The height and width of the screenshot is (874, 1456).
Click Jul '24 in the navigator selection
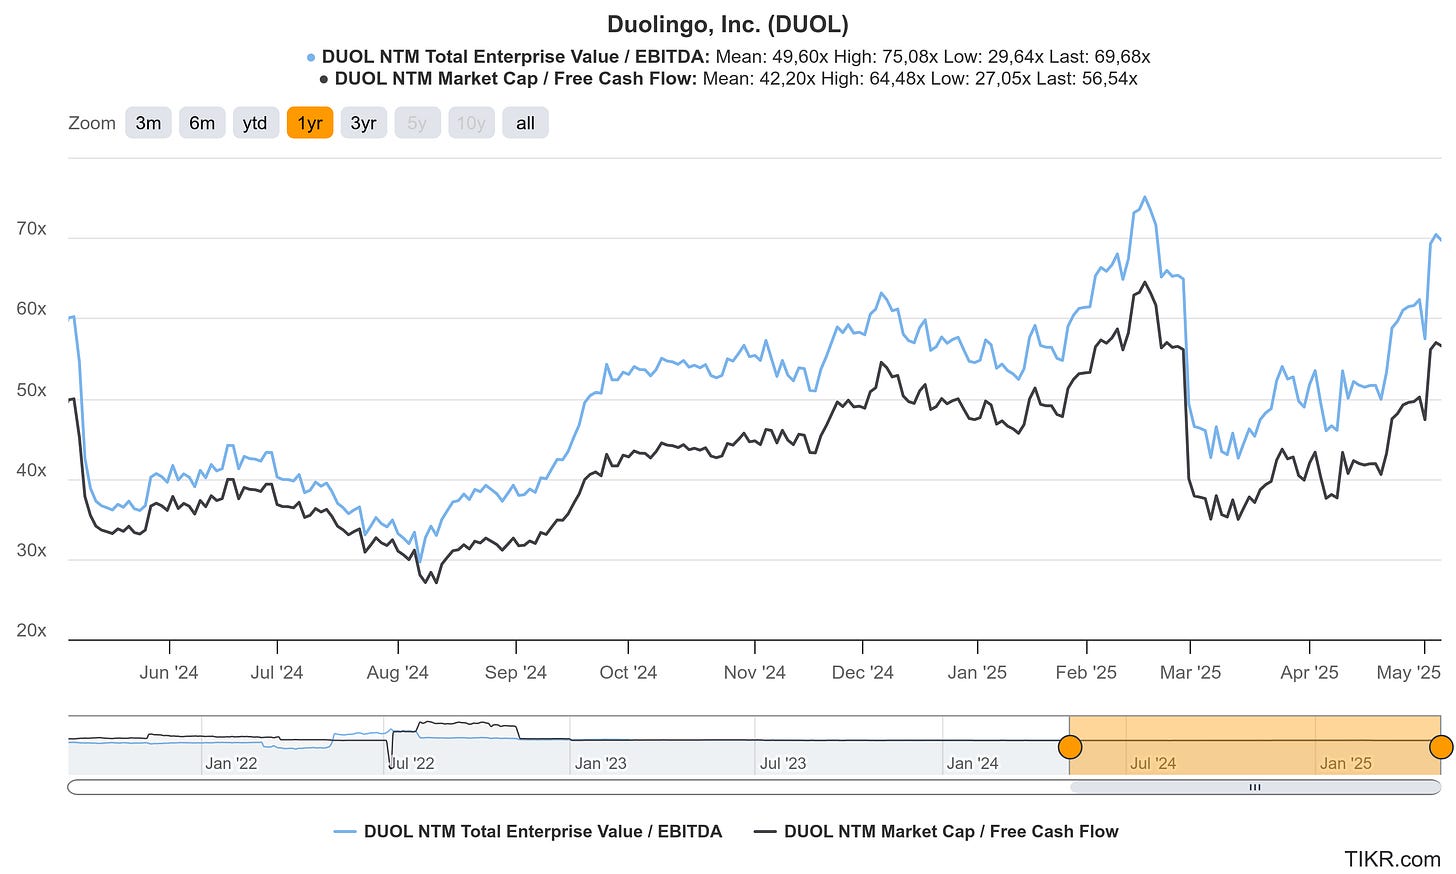click(x=1153, y=763)
